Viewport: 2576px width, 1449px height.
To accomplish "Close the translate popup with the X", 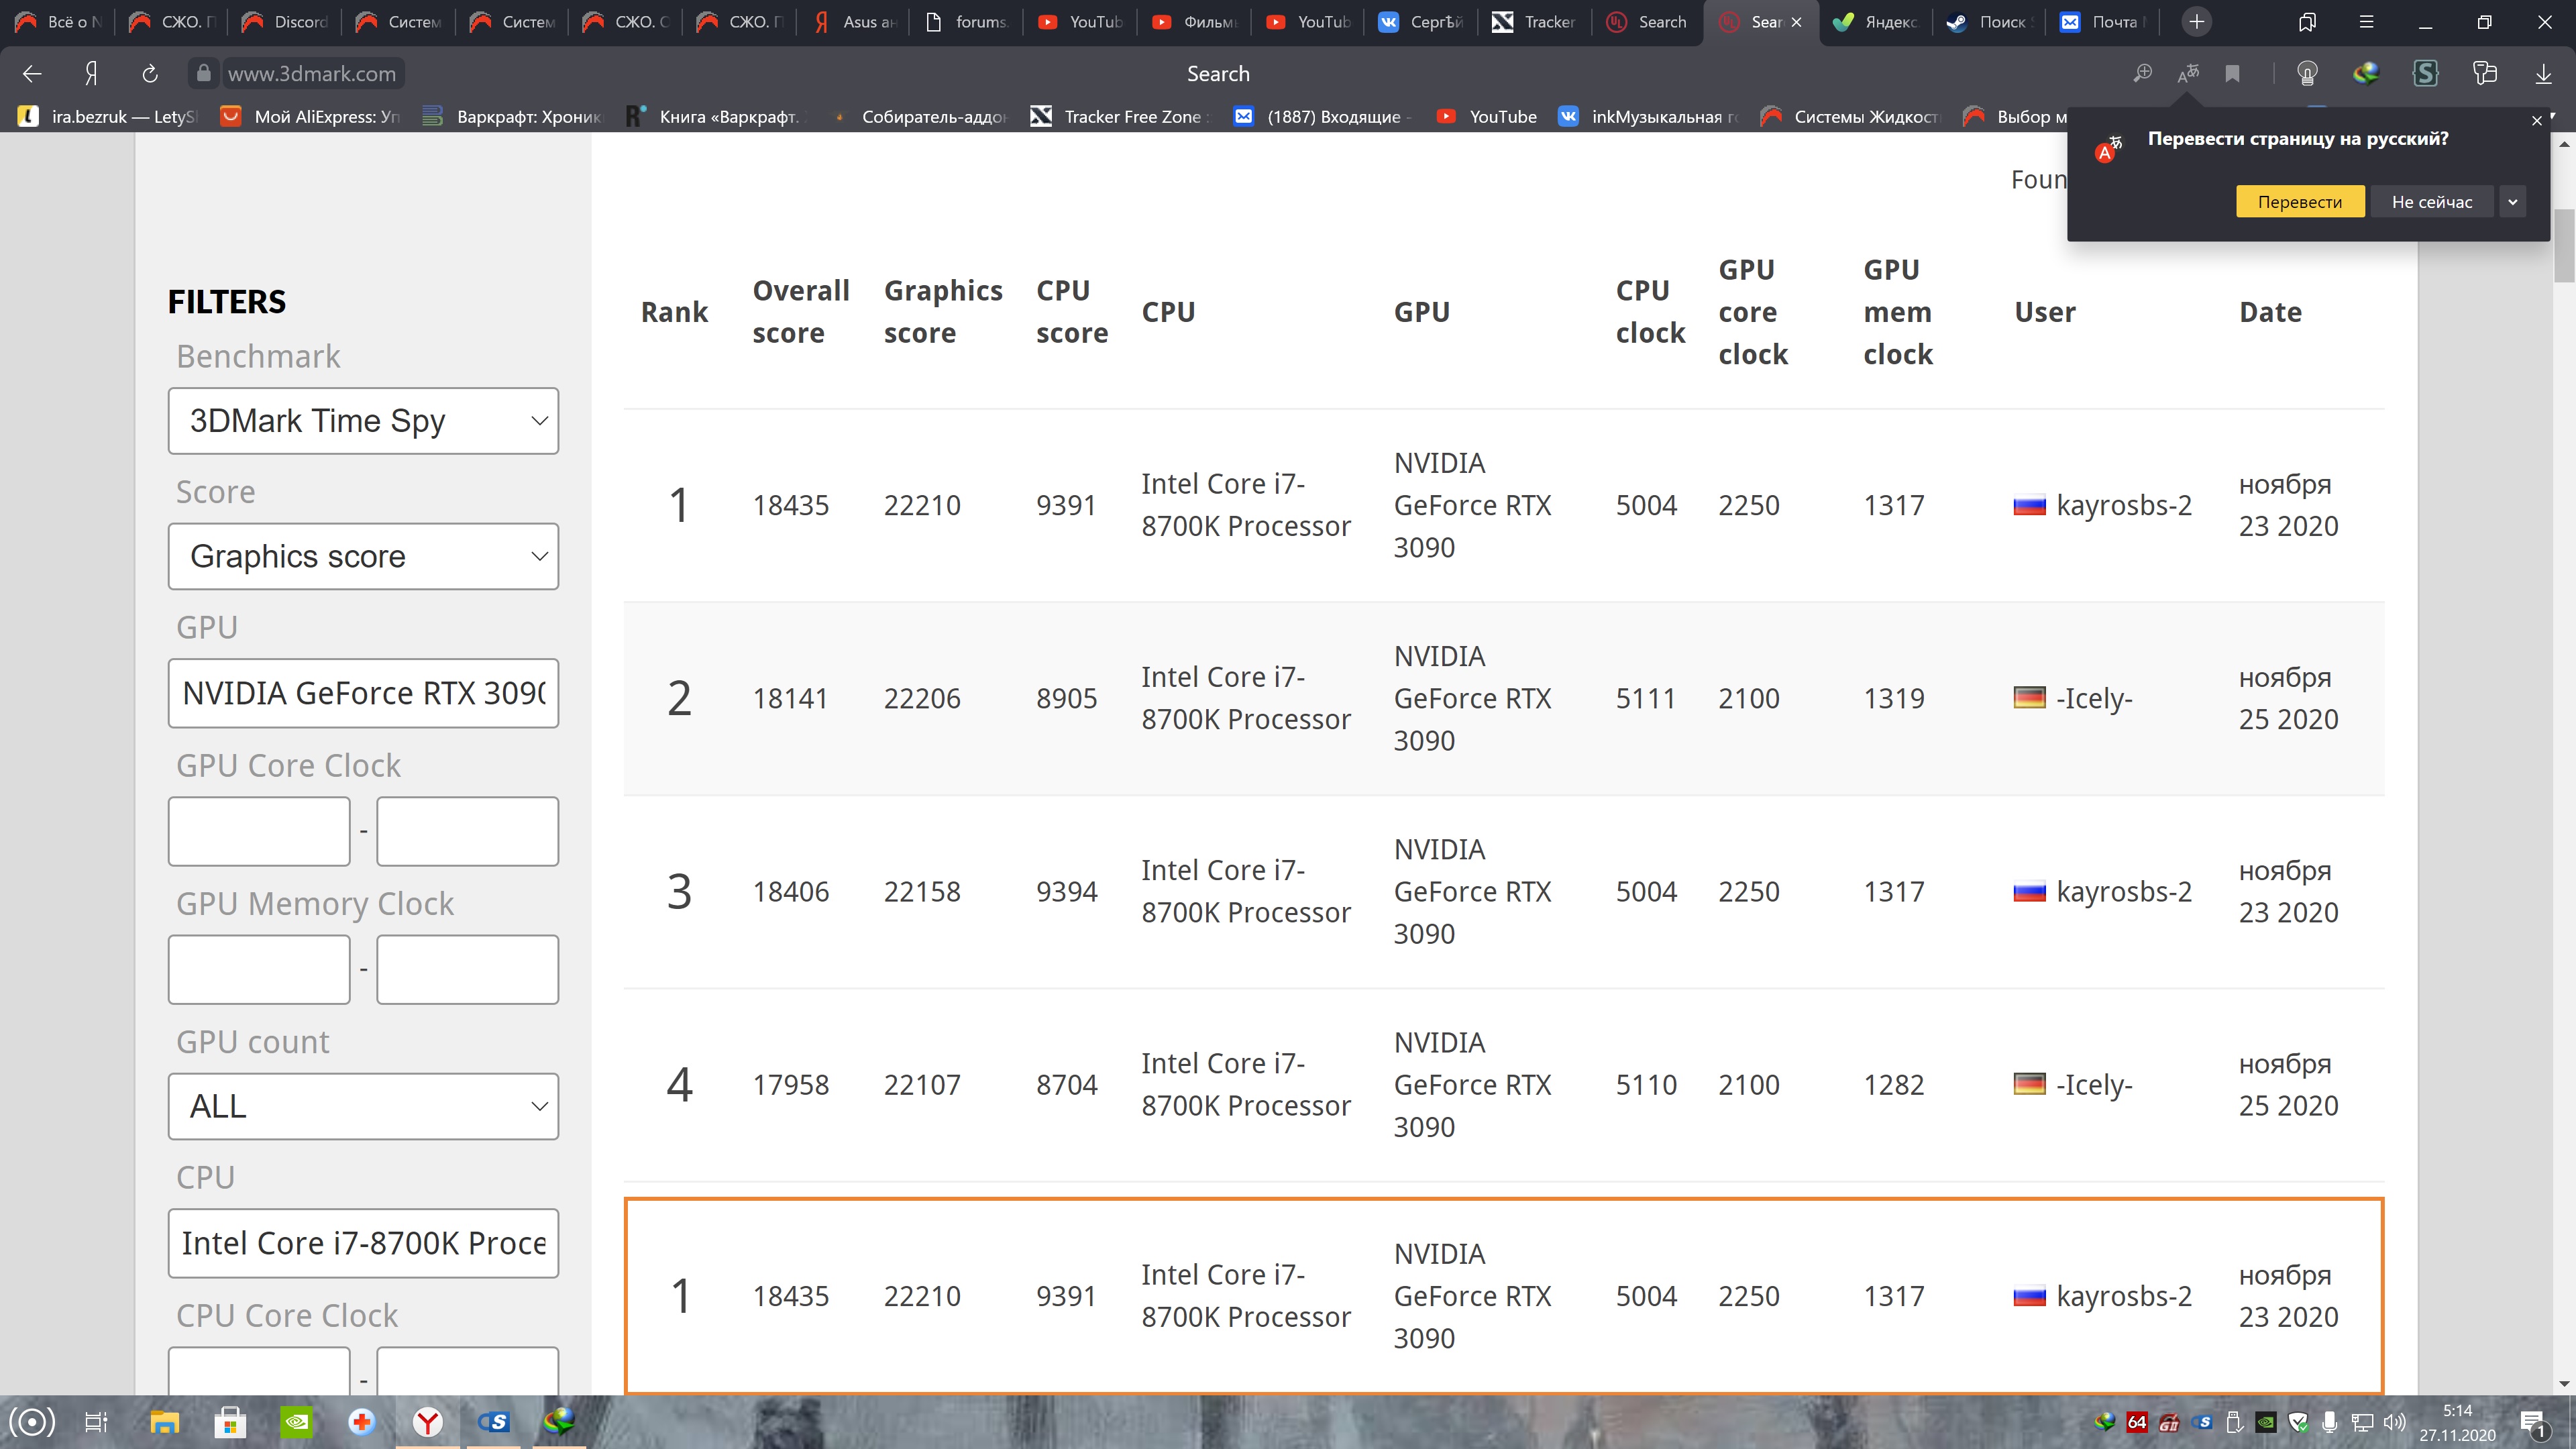I will [2536, 120].
